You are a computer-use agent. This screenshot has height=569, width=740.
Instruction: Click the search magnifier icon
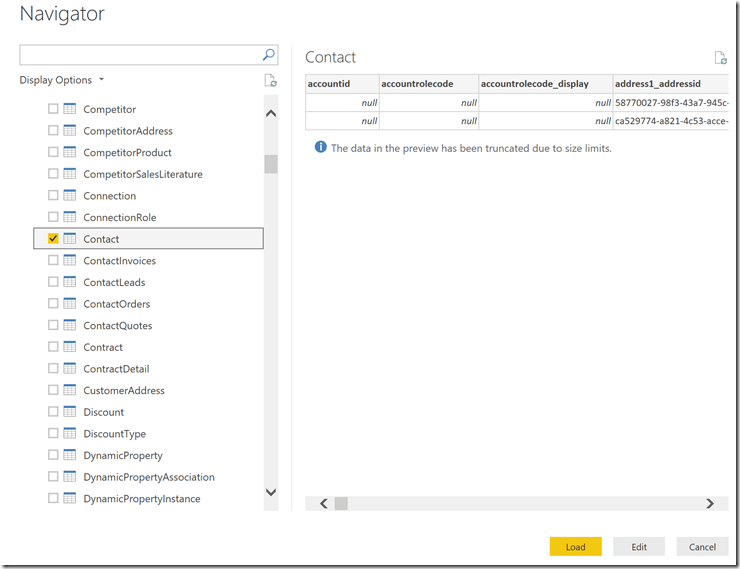268,55
